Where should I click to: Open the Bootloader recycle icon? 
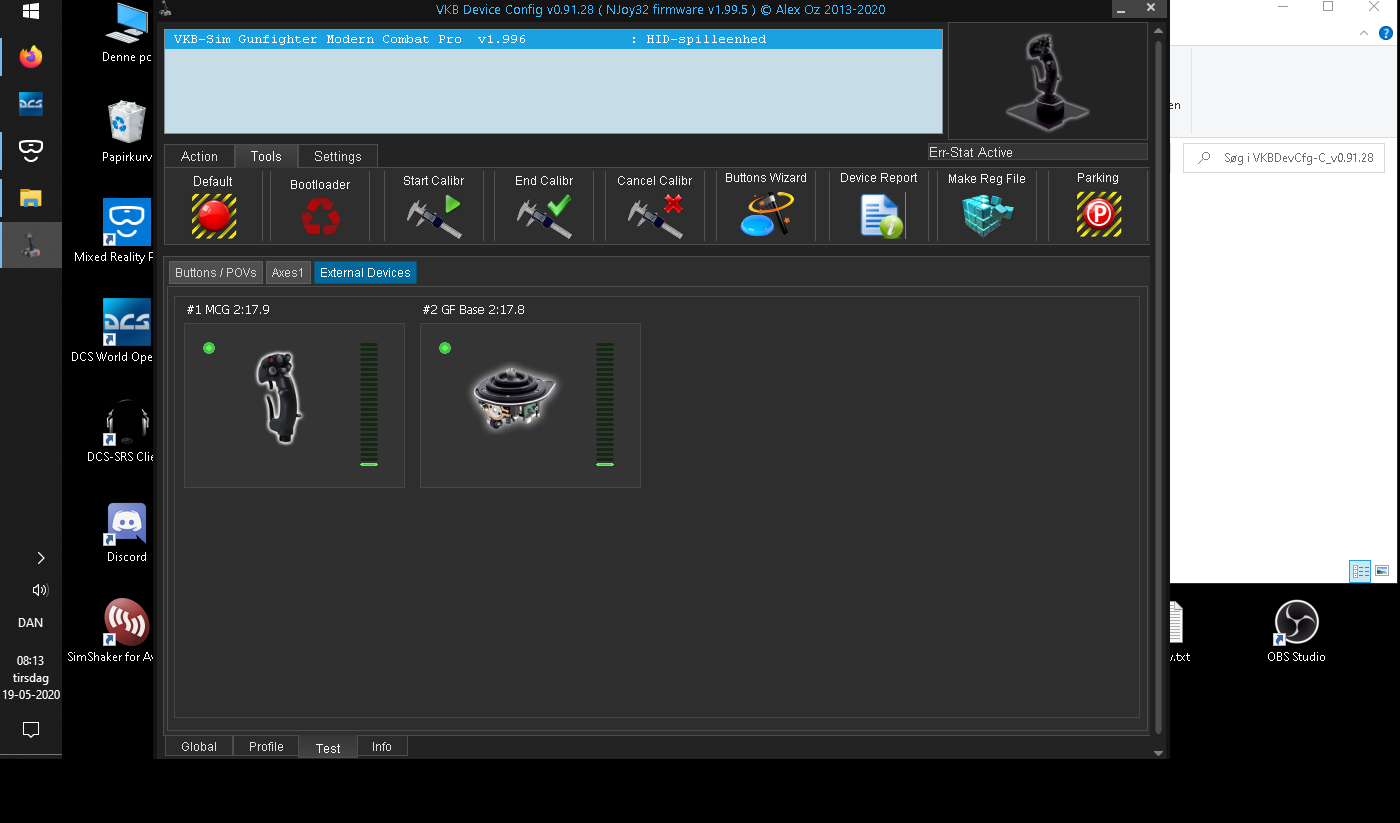[x=320, y=216]
